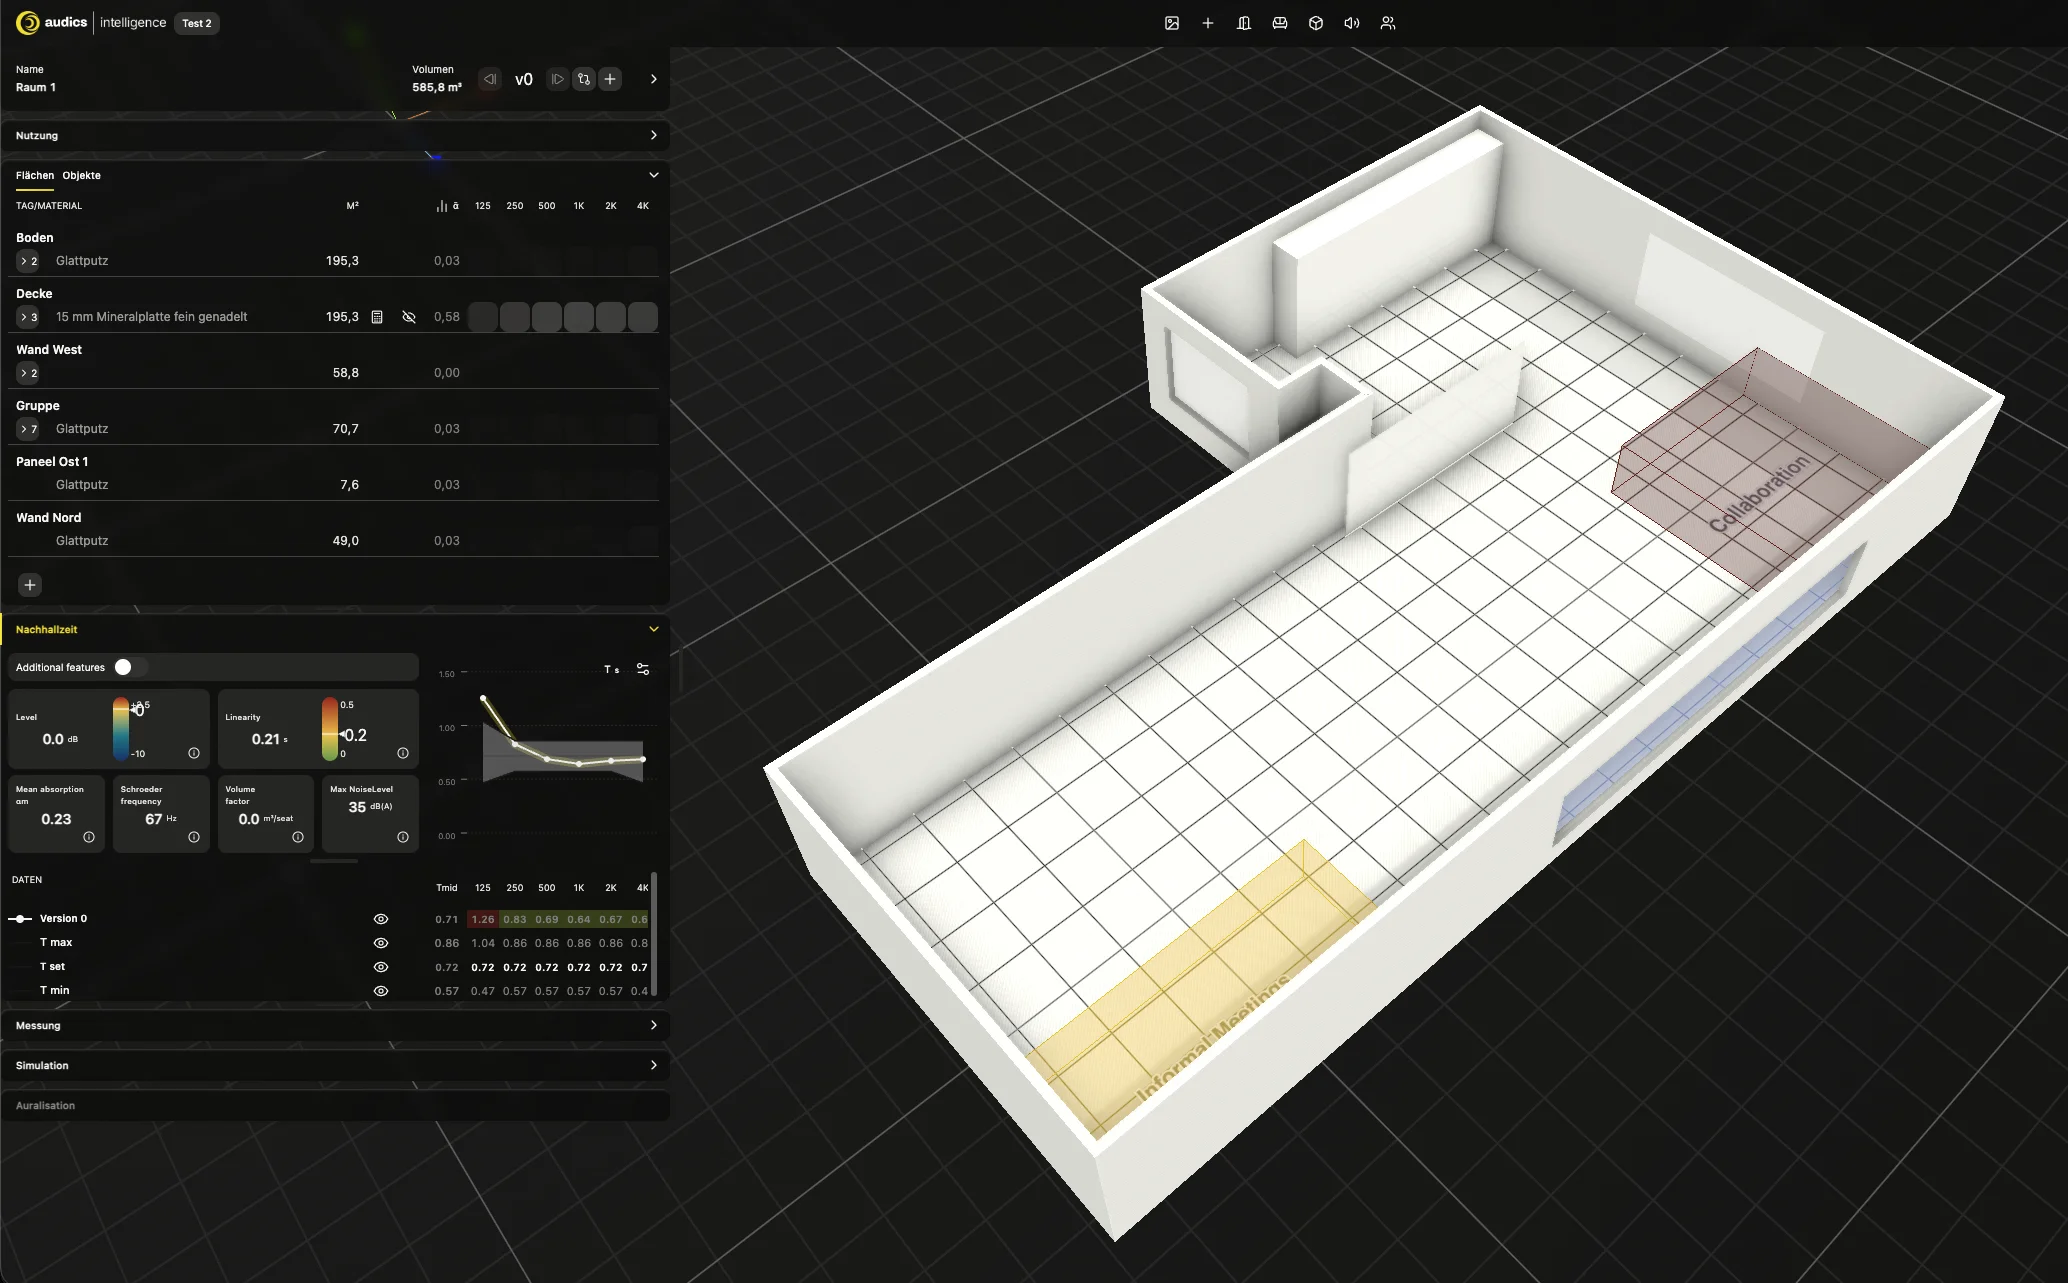Toggle the Additional features switch
2068x1283 pixels.
pyautogui.click(x=131, y=667)
